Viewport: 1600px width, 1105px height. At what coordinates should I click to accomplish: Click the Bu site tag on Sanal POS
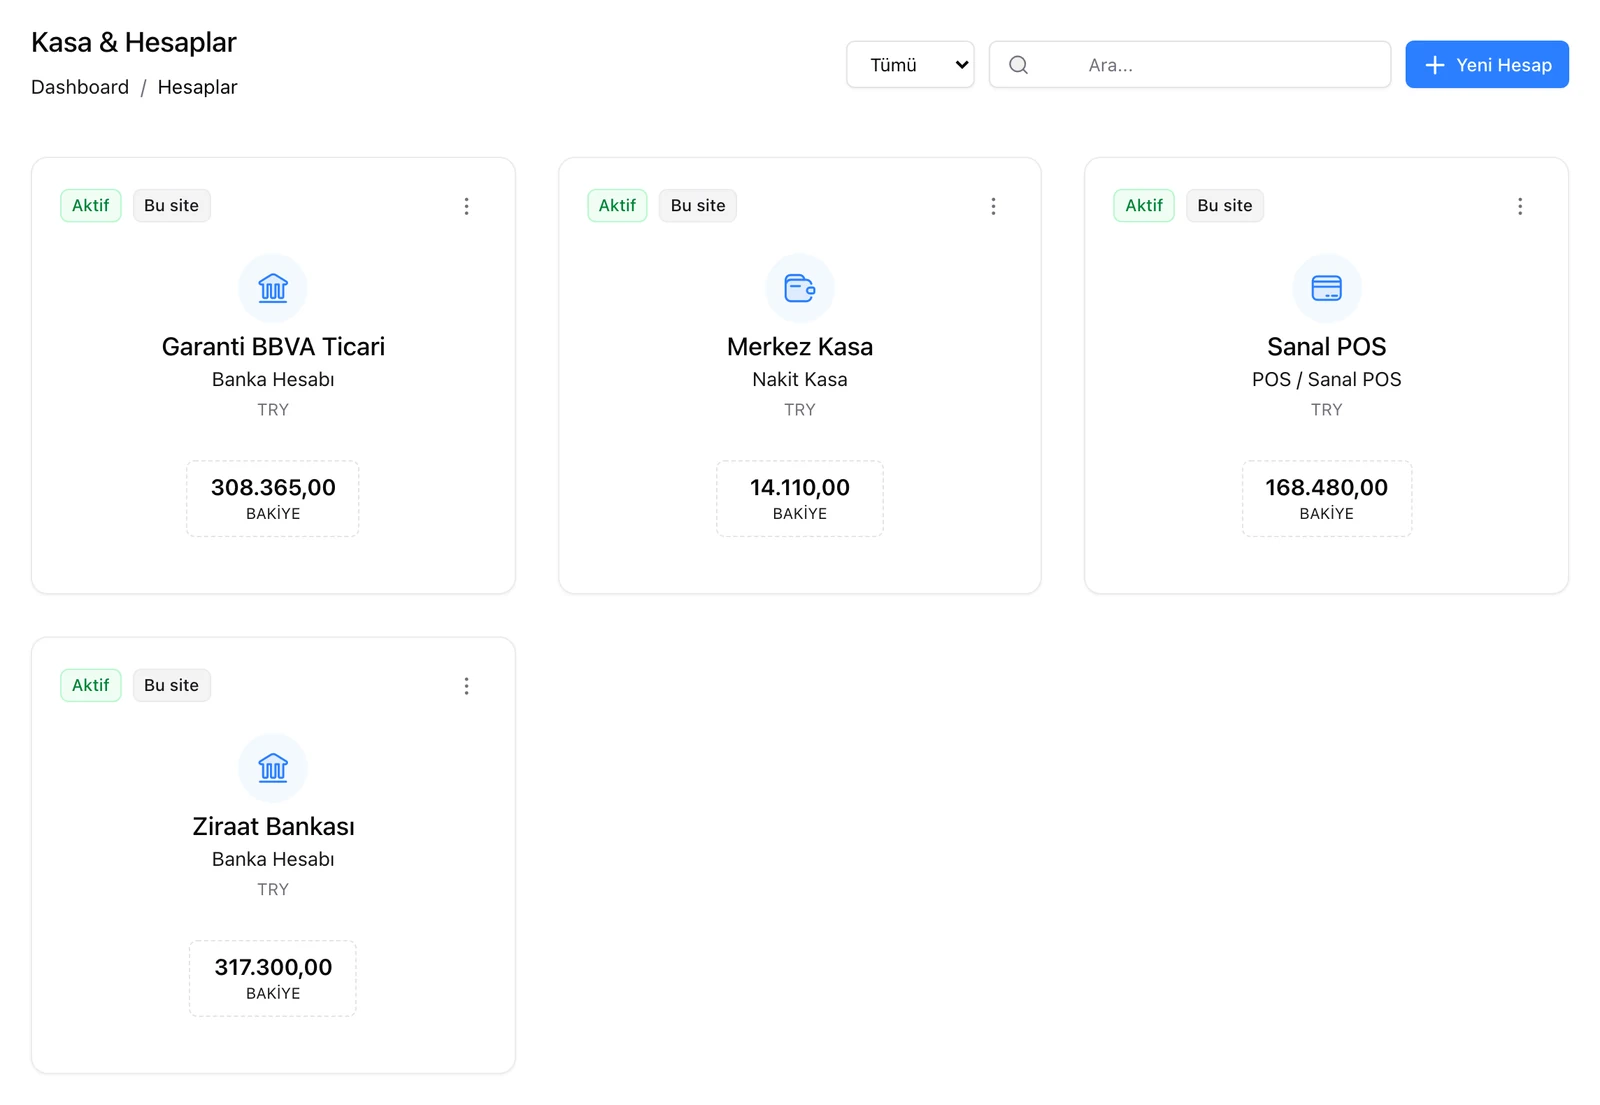click(x=1225, y=206)
